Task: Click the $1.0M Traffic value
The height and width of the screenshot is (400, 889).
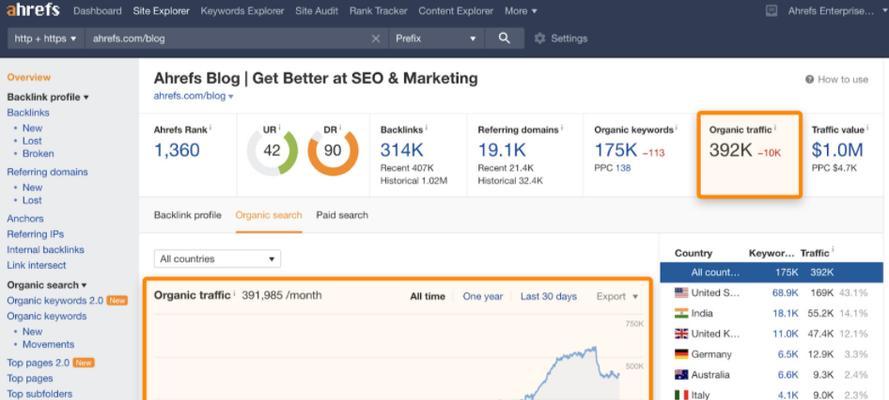Action: 837,150
